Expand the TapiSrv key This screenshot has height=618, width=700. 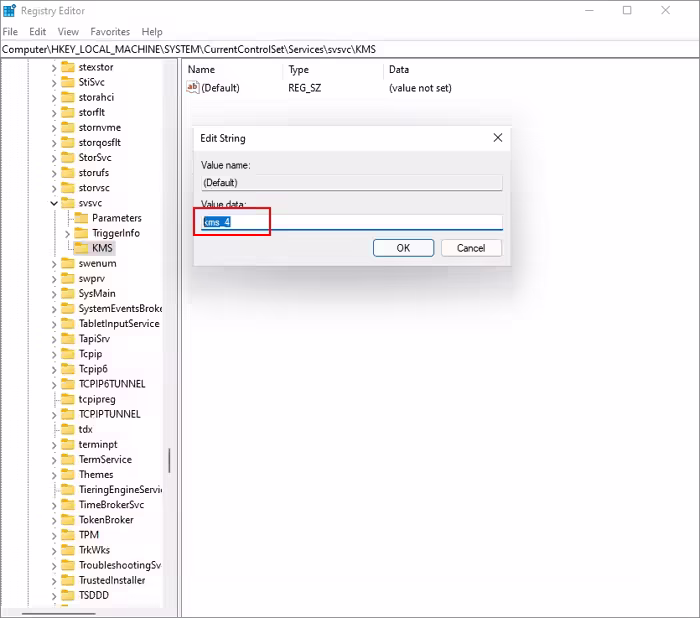[x=54, y=339]
